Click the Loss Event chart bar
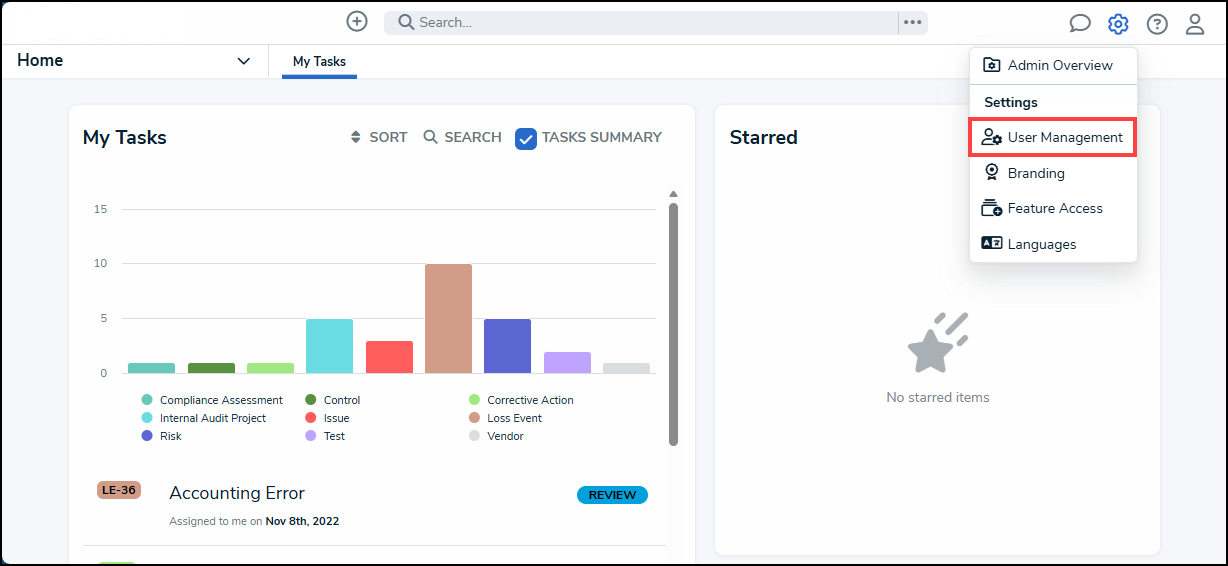Viewport: 1228px width, 566px height. (448, 318)
